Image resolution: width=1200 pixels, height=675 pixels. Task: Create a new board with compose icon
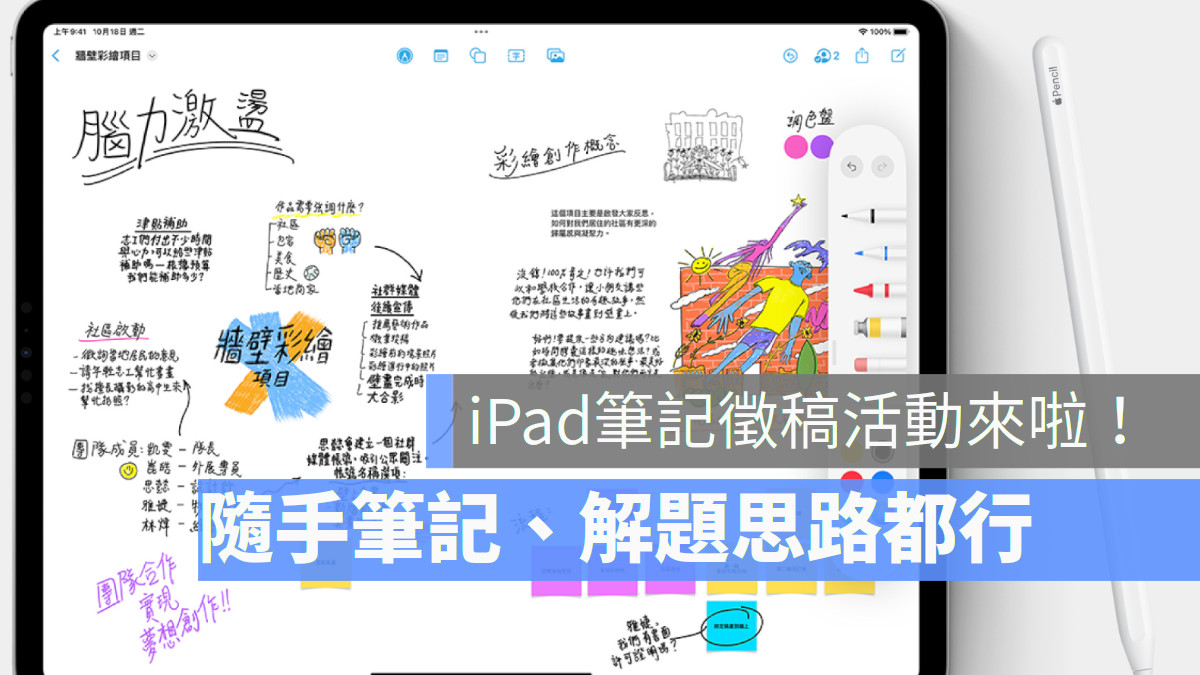898,55
